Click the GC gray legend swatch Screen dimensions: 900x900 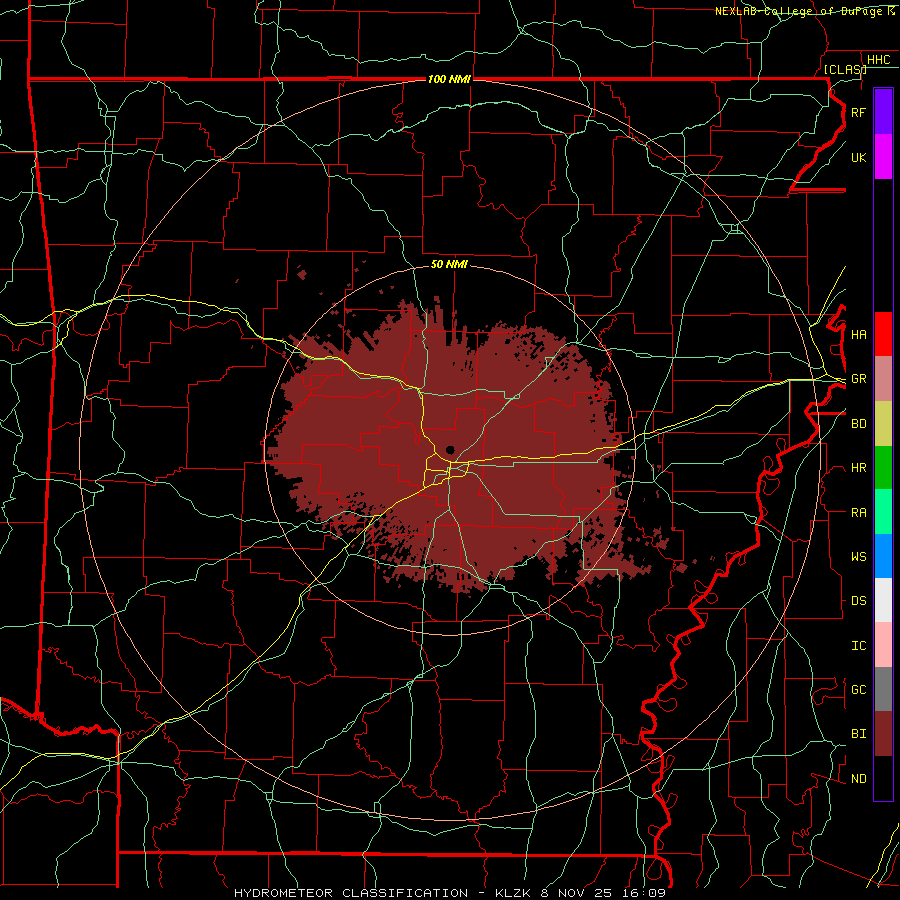[x=883, y=689]
